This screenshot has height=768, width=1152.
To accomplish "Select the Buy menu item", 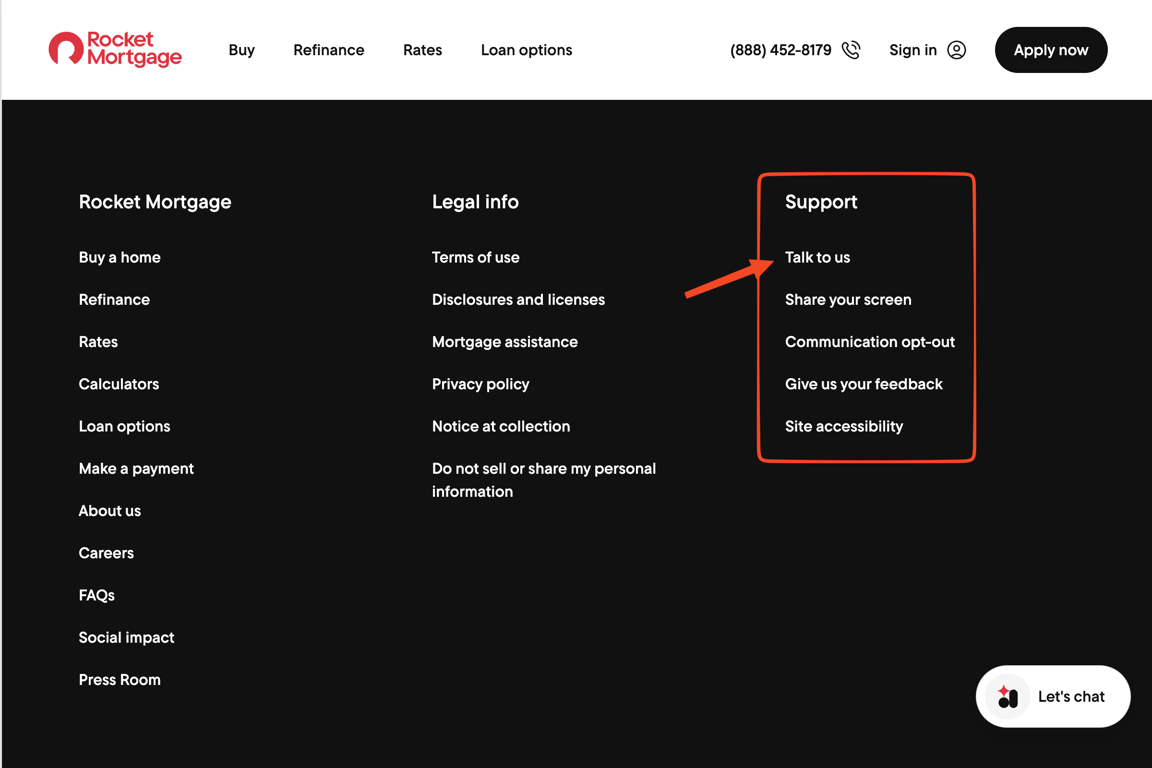I will pyautogui.click(x=241, y=50).
